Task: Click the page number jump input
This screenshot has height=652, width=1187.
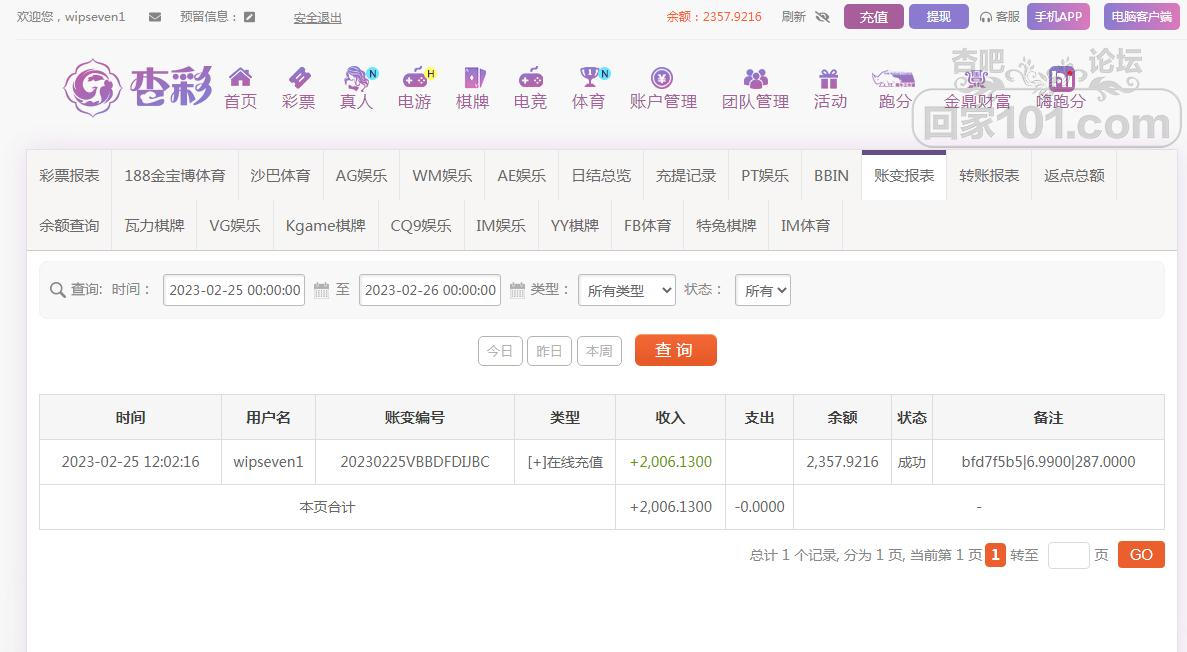Action: (1068, 555)
